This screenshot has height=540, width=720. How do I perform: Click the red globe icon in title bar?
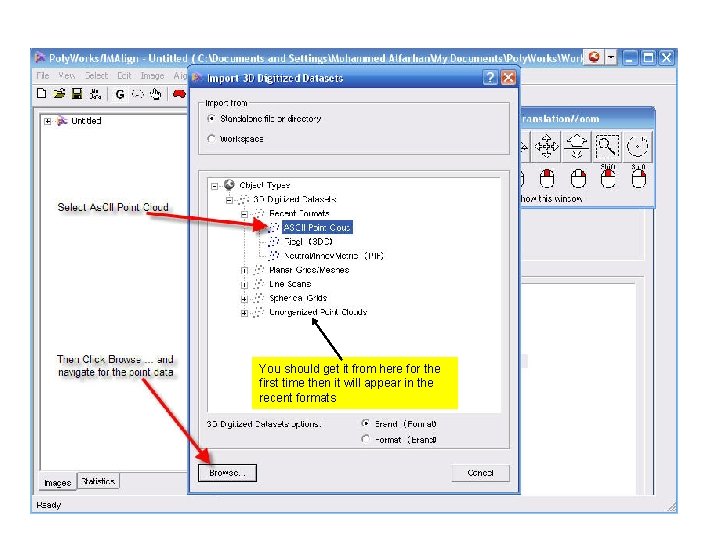594,57
